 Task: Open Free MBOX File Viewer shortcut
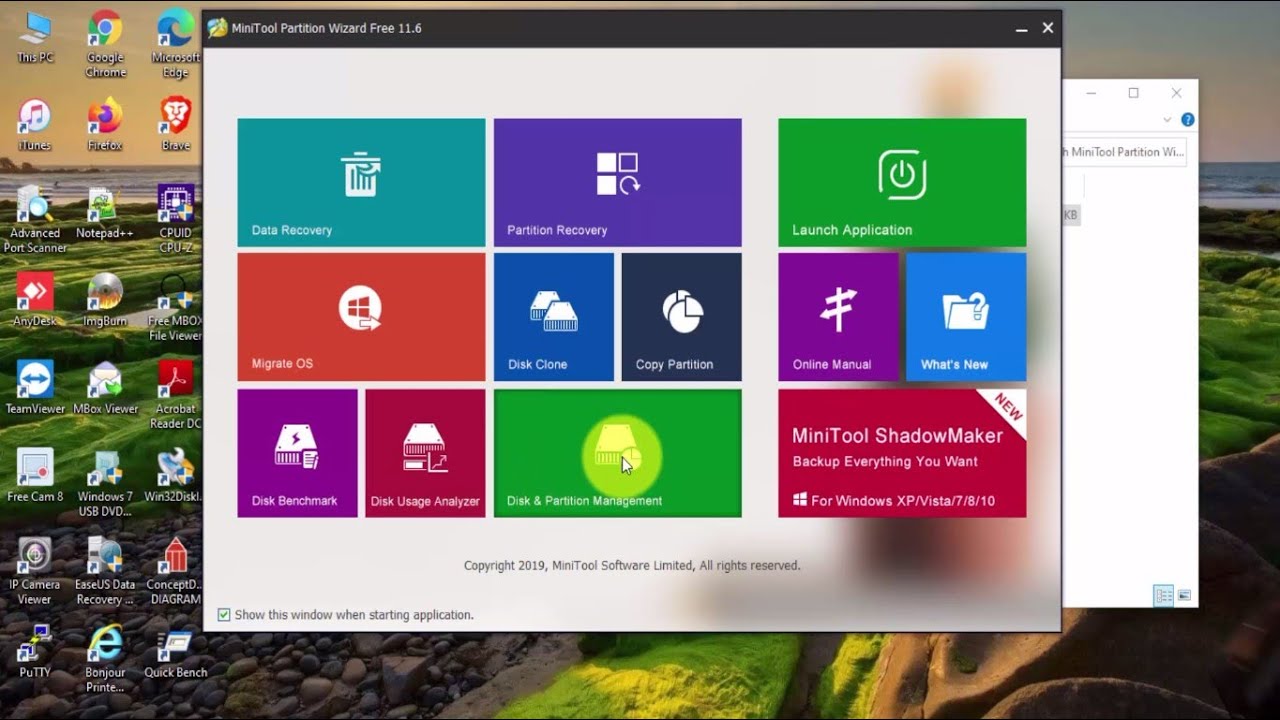(176, 308)
